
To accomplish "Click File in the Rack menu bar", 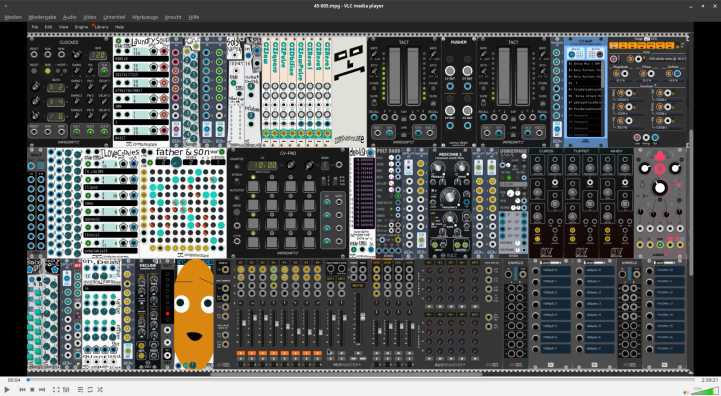I will [x=35, y=27].
